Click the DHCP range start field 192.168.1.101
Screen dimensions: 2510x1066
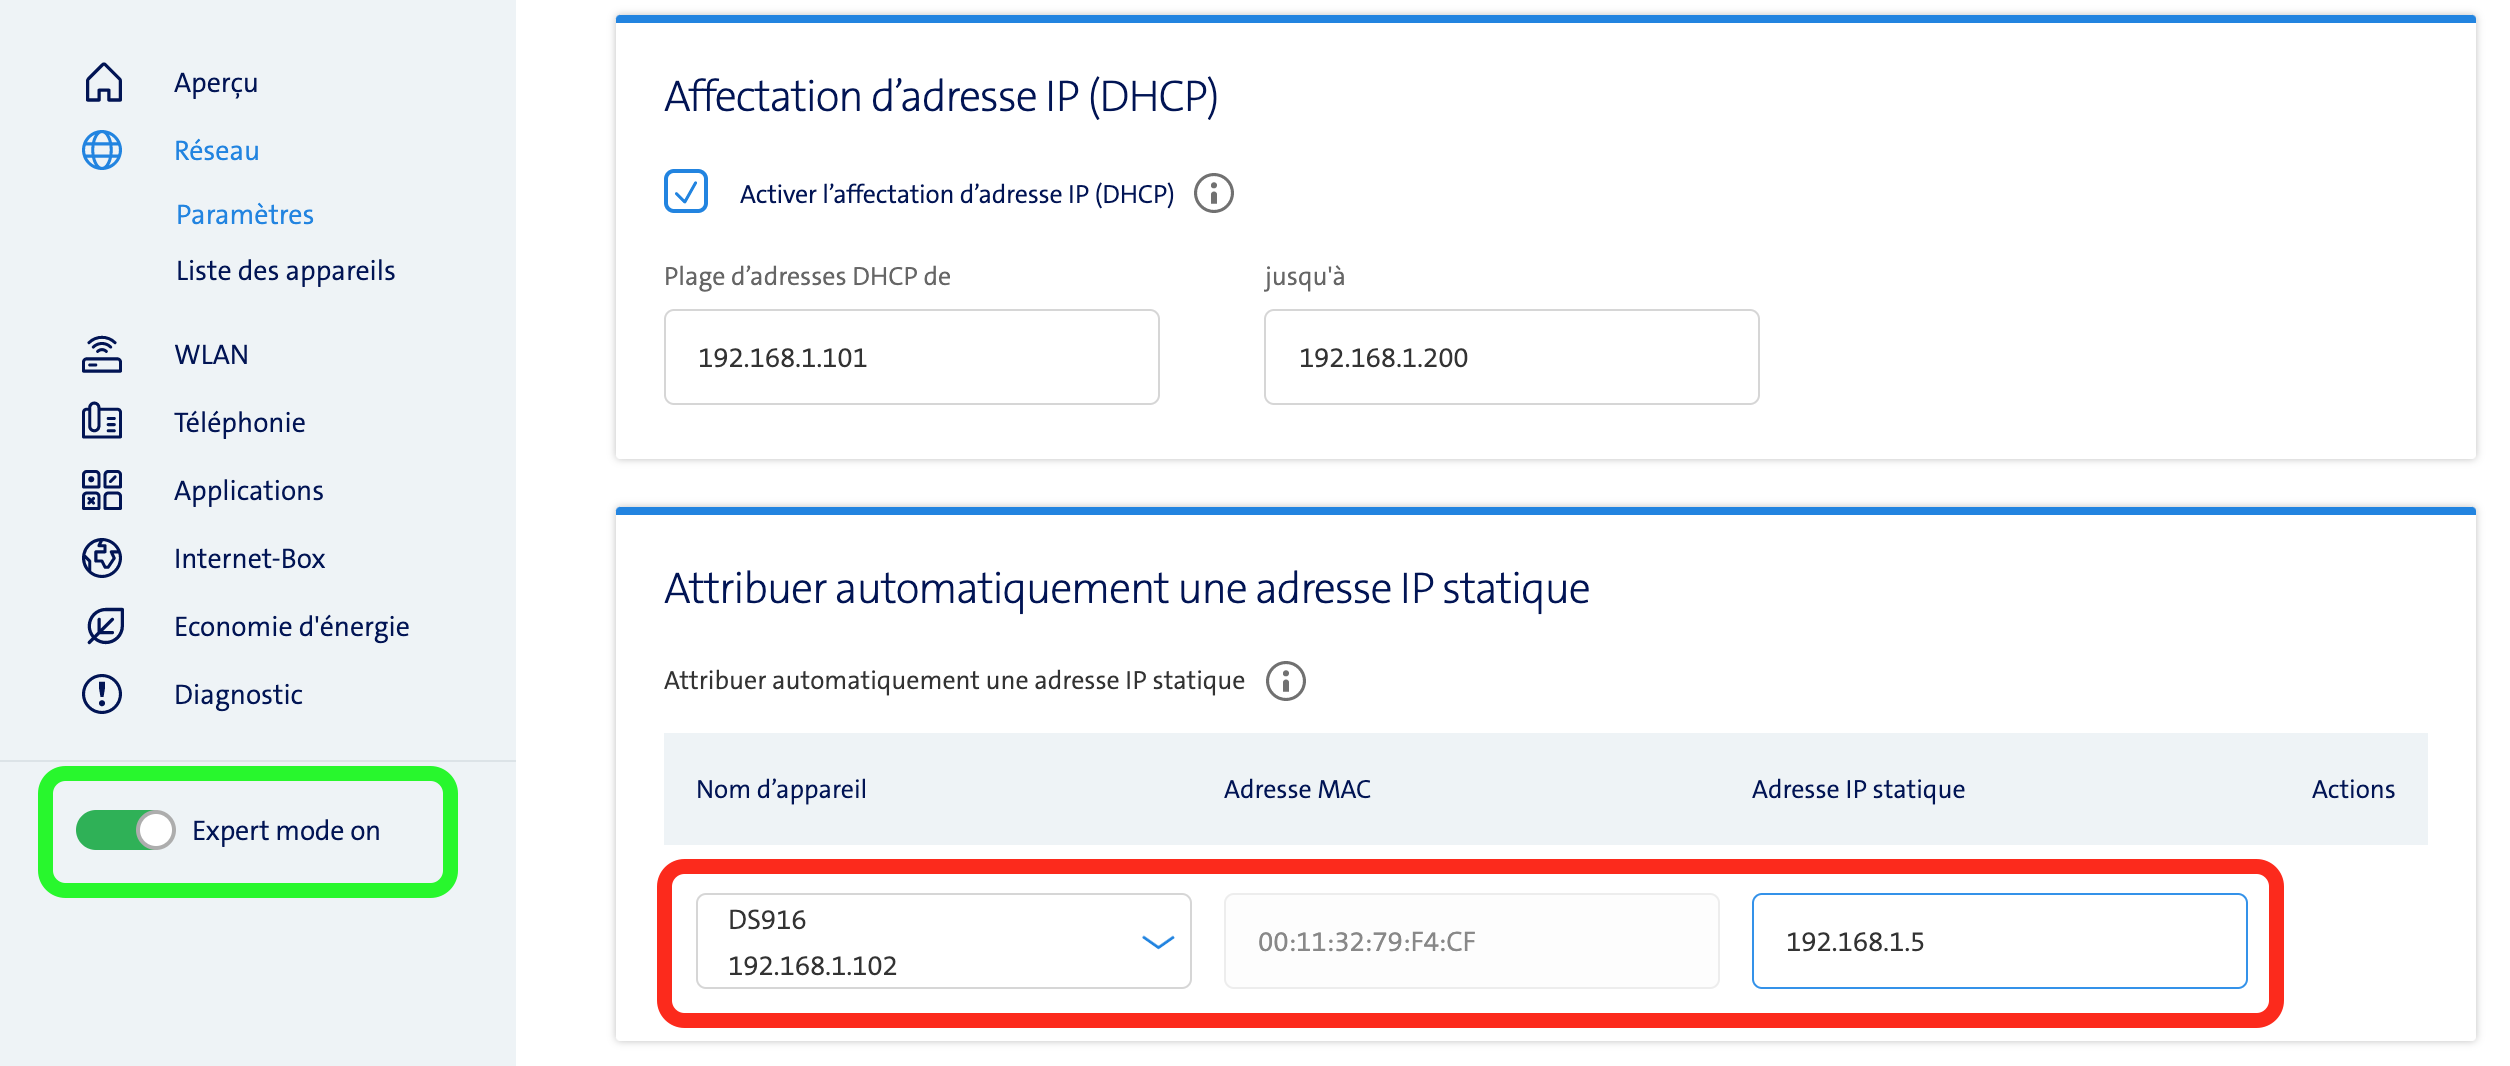[x=912, y=357]
